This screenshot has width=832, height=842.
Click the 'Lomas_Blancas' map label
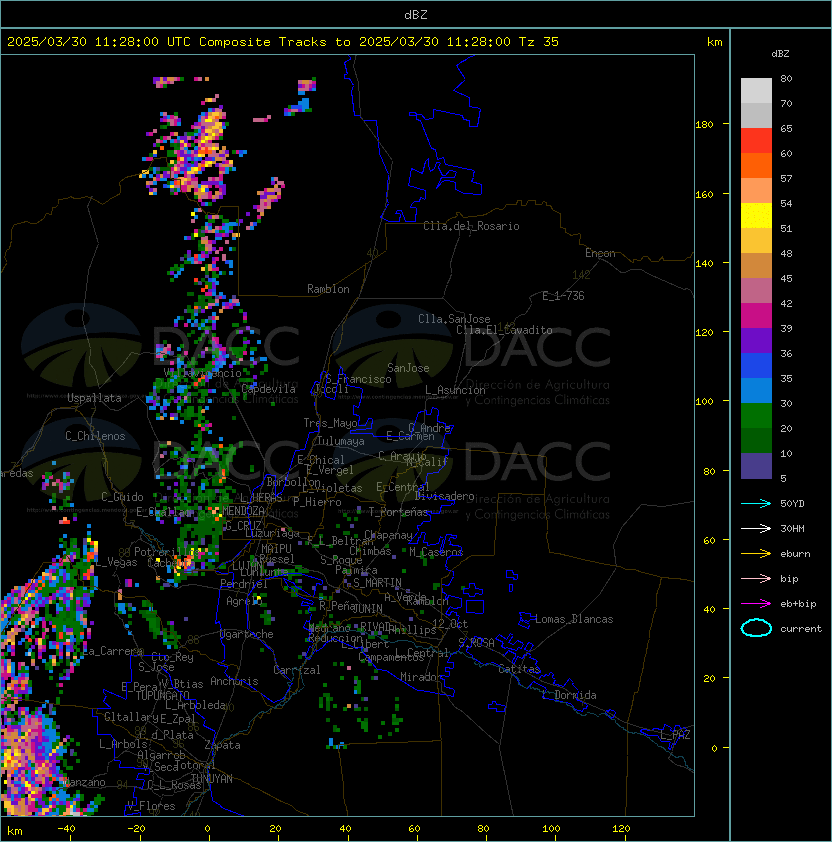[x=574, y=619]
